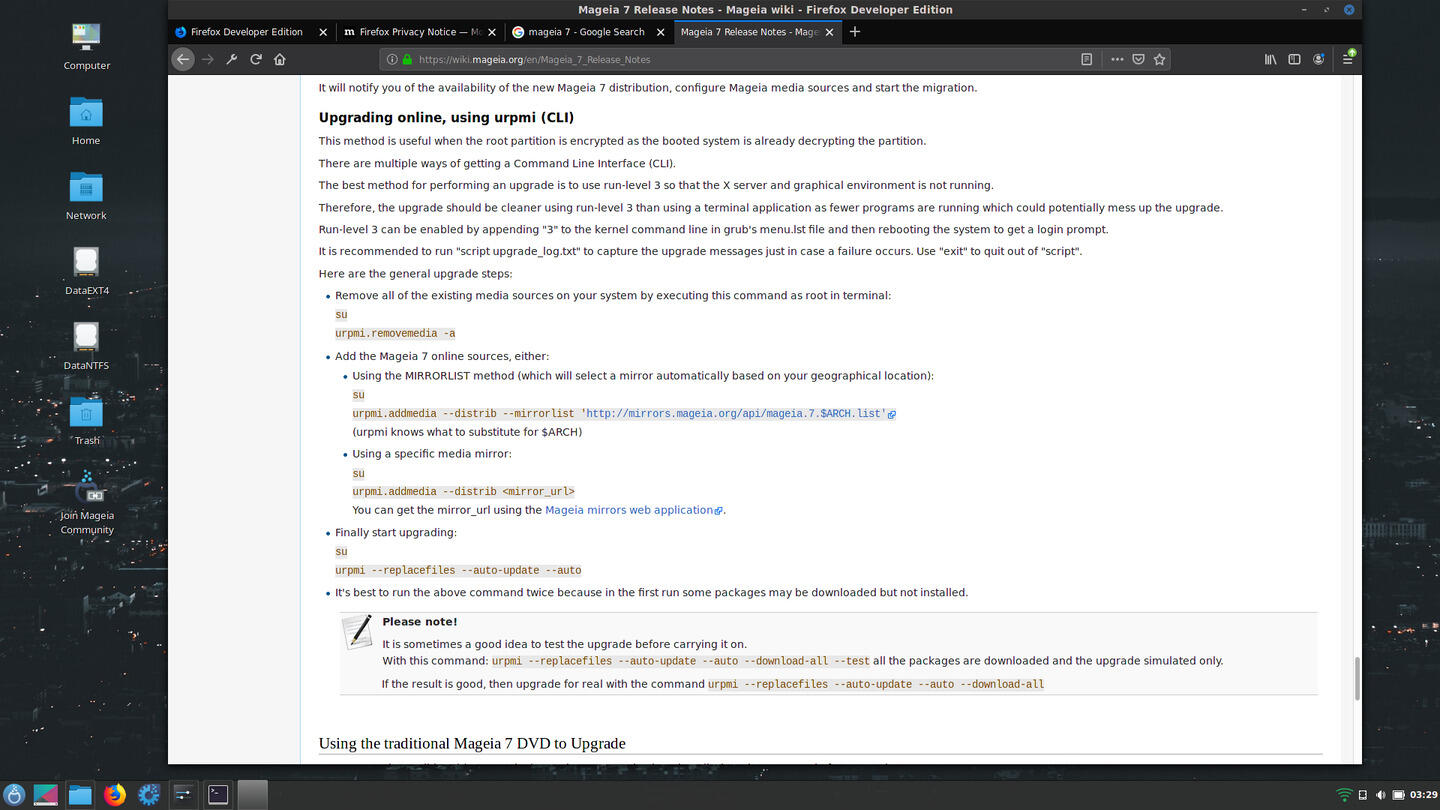Click the clock showing 03:29
Image resolution: width=1440 pixels, height=810 pixels.
tap(1422, 795)
